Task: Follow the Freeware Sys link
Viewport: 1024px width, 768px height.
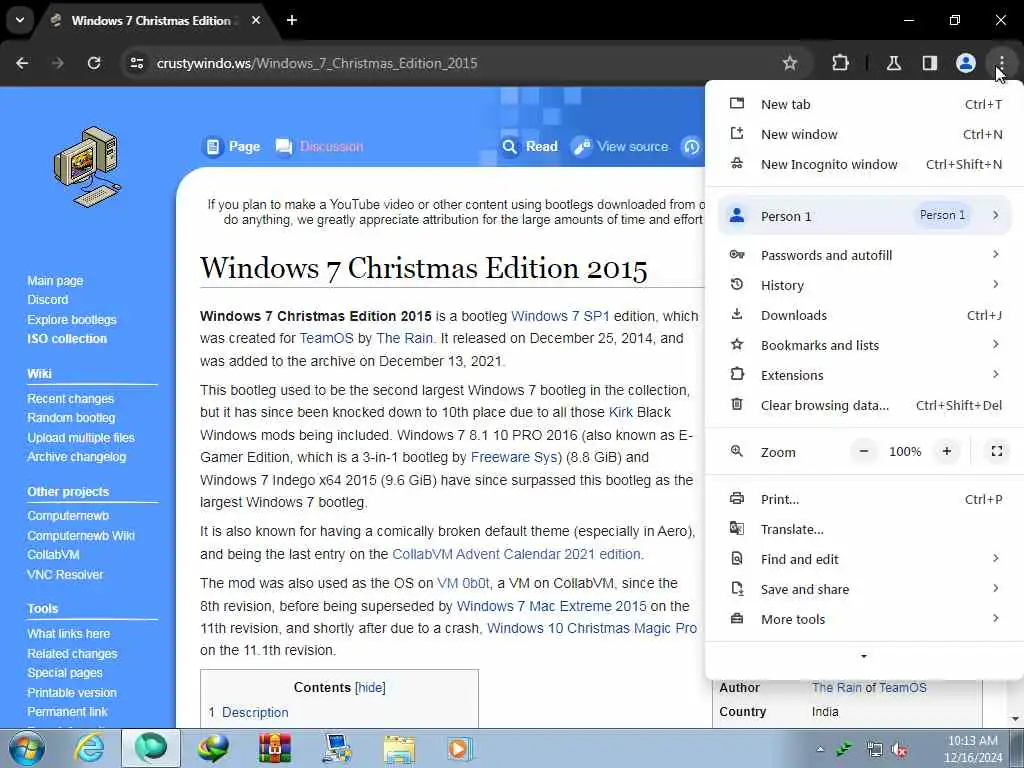Action: 514,457
